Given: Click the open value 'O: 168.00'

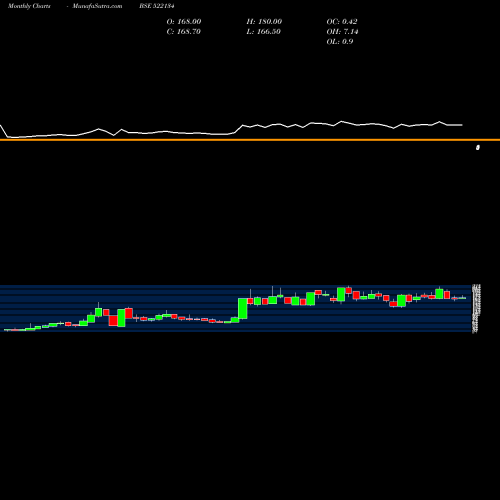Looking at the screenshot, I should tap(184, 22).
